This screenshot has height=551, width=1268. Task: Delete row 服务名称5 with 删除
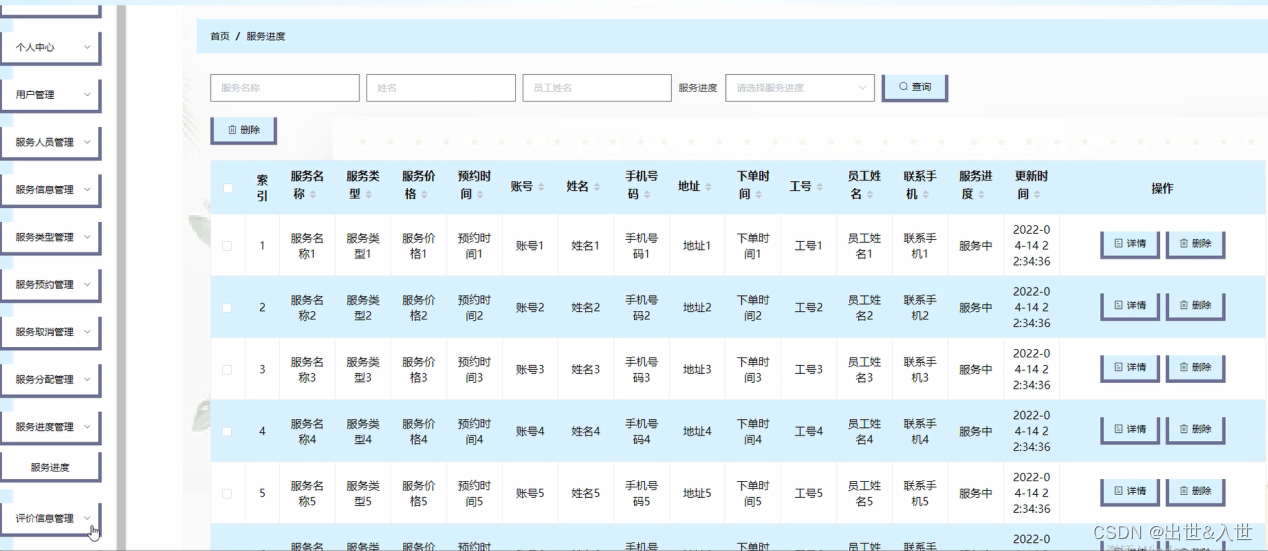1195,492
